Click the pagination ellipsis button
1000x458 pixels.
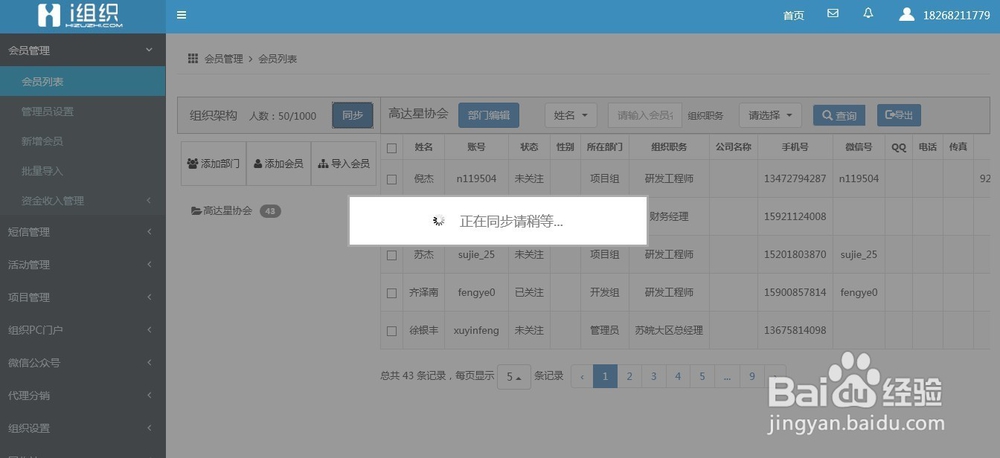click(727, 376)
